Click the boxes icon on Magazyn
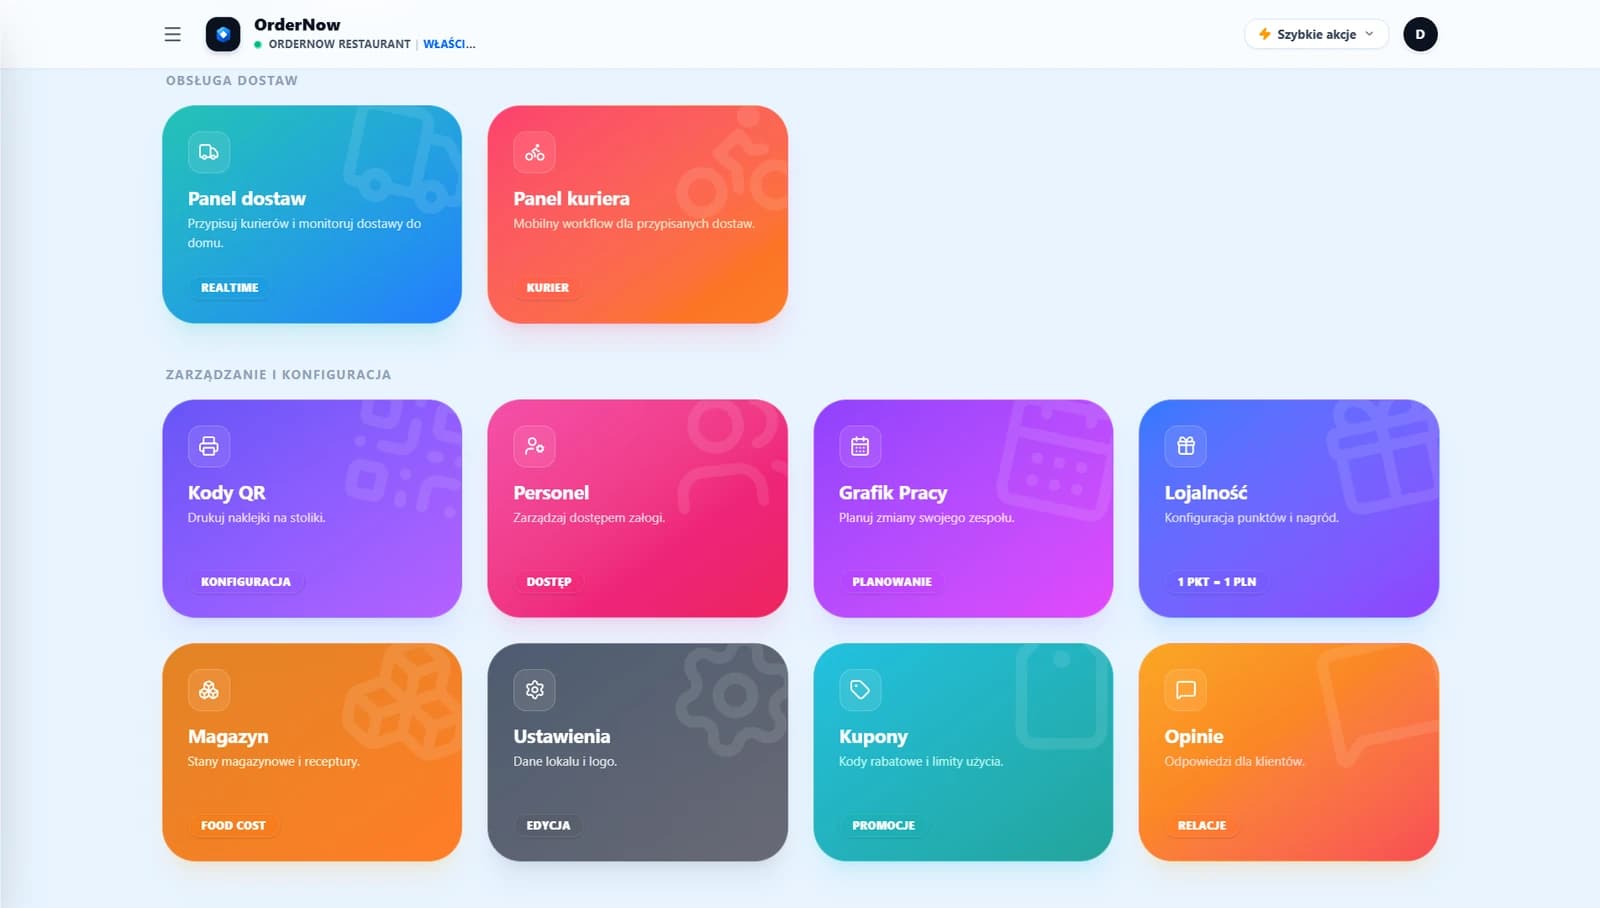 pos(209,690)
